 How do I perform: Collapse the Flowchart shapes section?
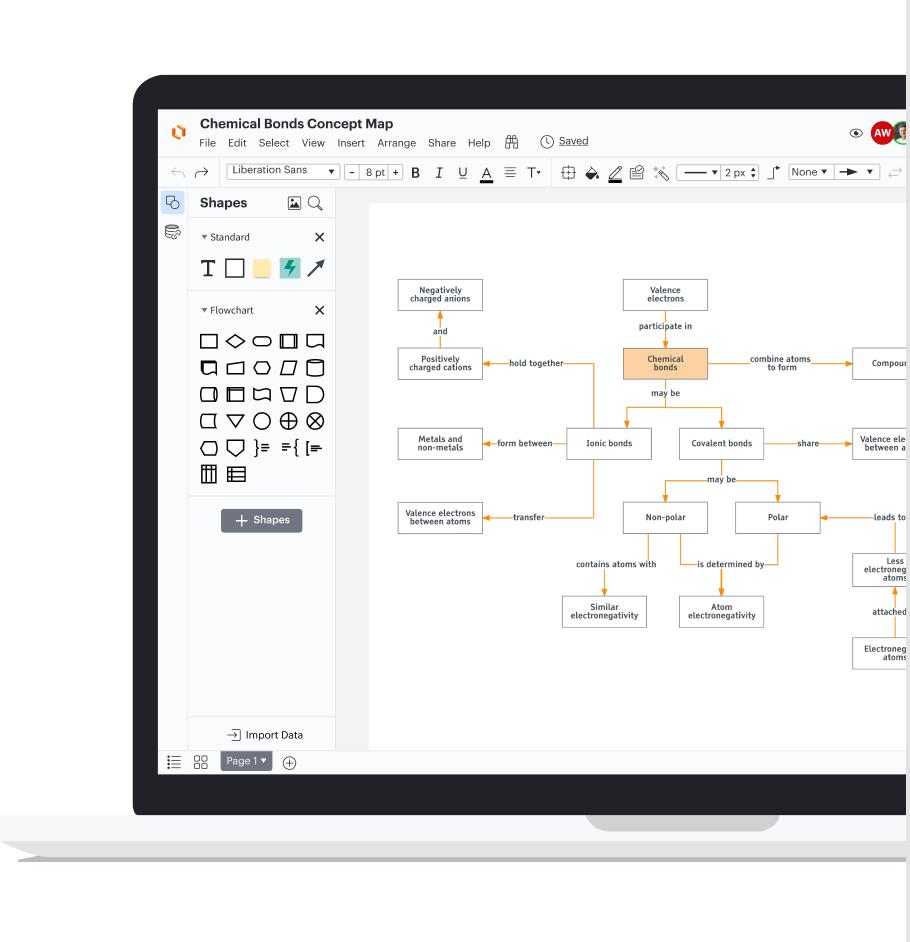(x=205, y=311)
